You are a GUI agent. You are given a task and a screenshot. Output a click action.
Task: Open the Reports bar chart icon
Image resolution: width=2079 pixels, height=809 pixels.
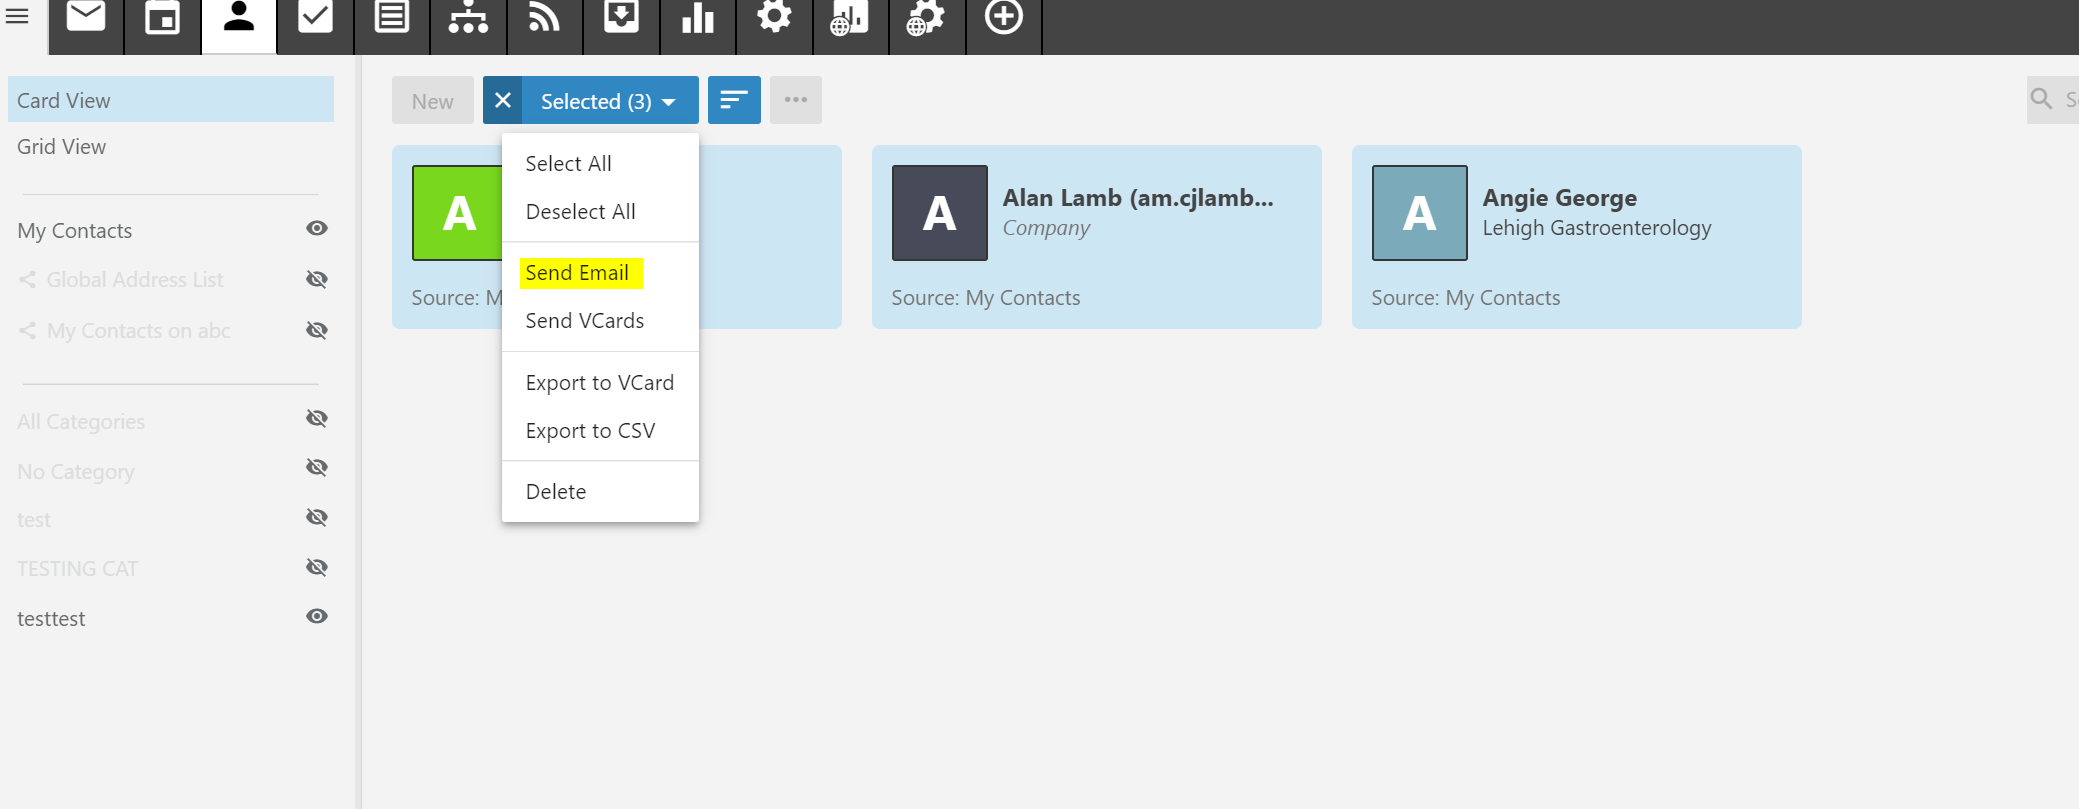tap(697, 17)
